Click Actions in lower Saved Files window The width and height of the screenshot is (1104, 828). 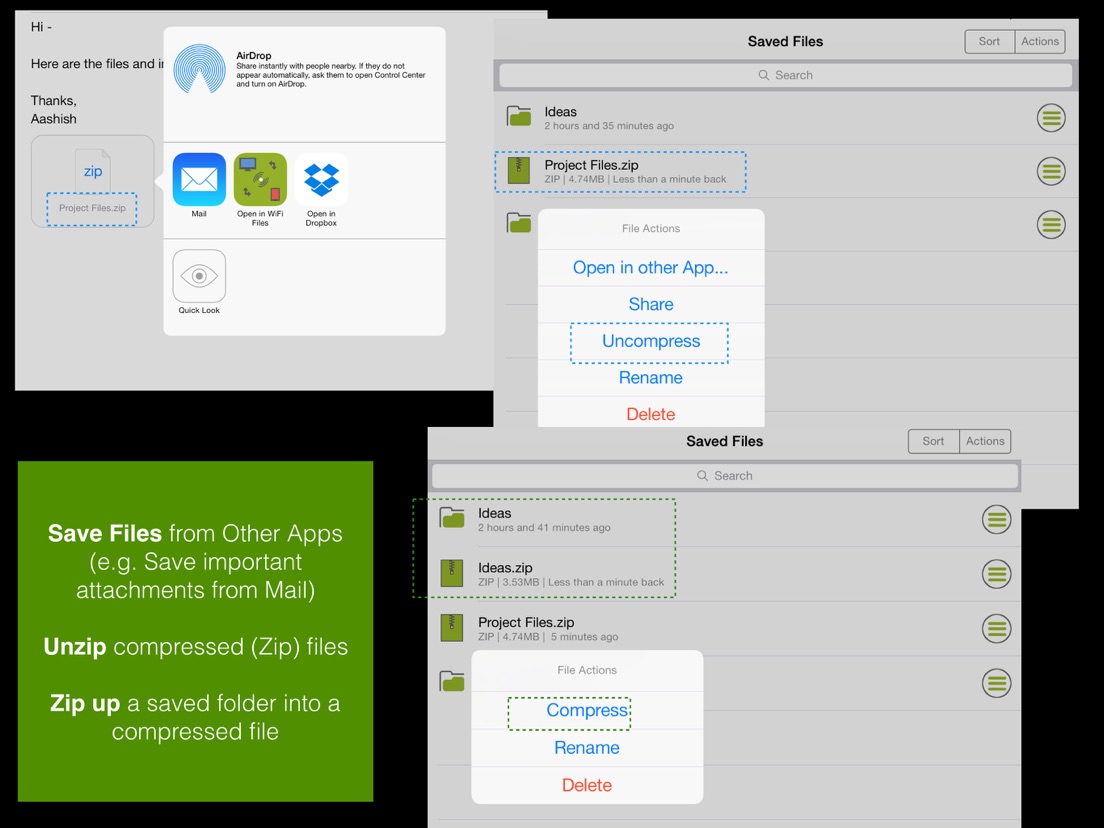985,441
